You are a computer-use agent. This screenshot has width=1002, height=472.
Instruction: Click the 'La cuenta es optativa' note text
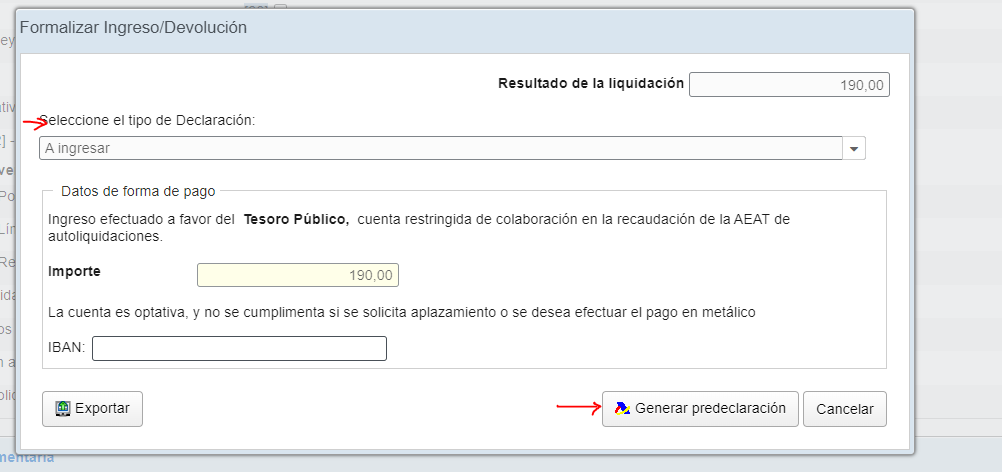click(x=400, y=312)
